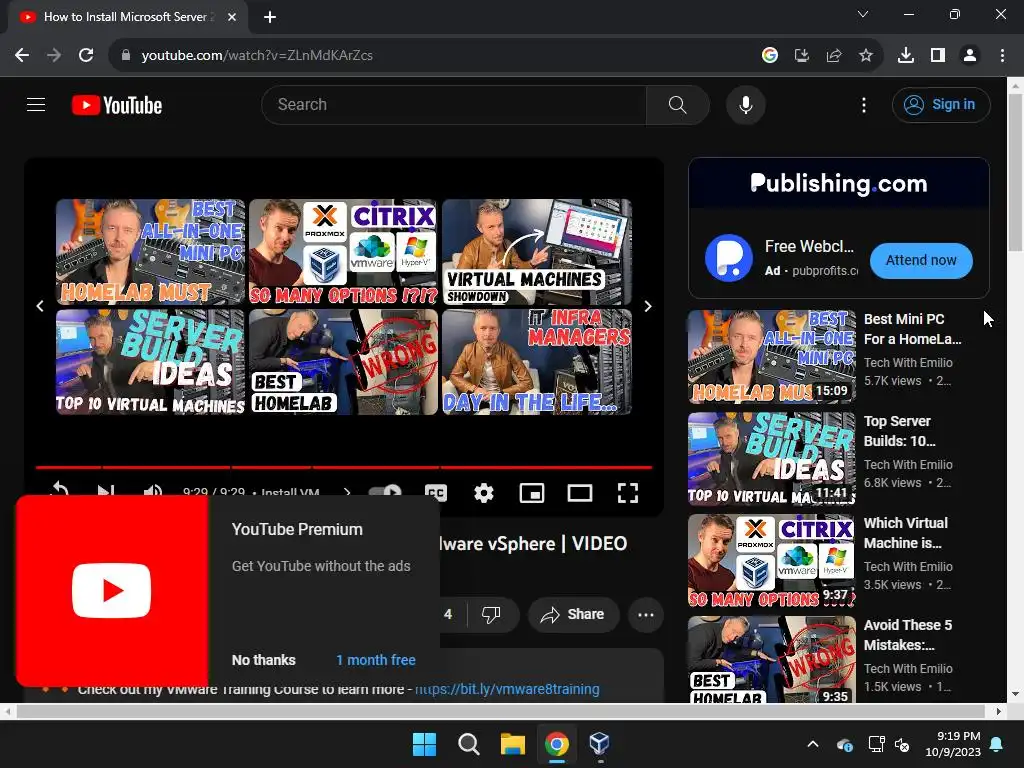Click the horizontal page scrollbar
The height and width of the screenshot is (768, 1024).
(x=502, y=711)
